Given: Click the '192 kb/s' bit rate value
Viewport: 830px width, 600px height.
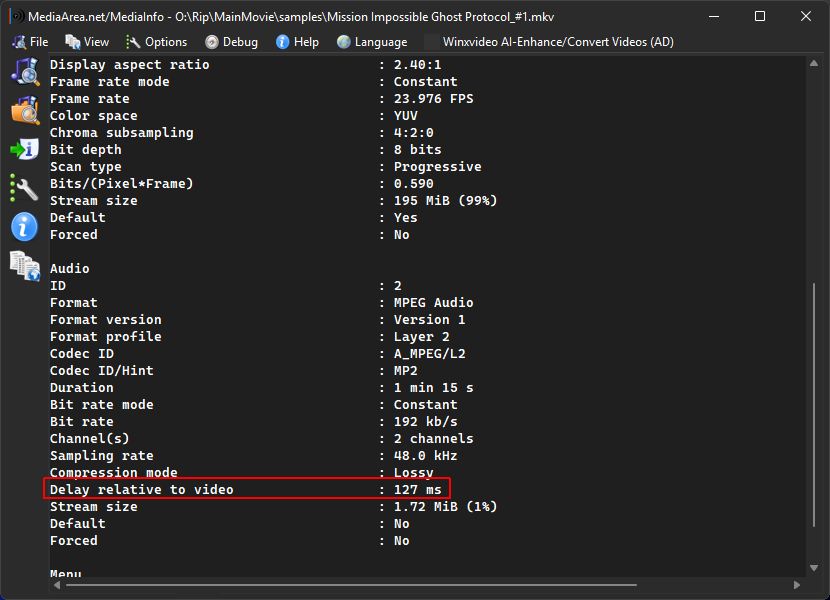Looking at the screenshot, I should 426,422.
